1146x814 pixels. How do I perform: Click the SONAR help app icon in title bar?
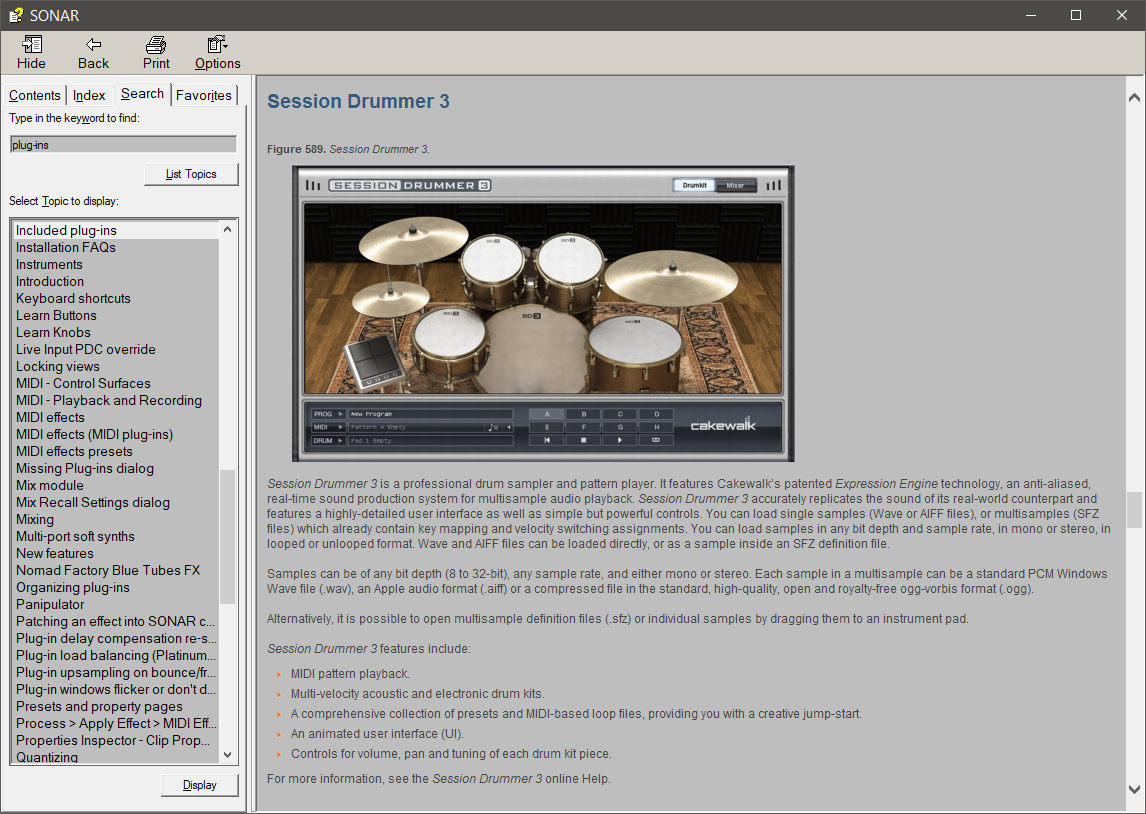[15, 15]
